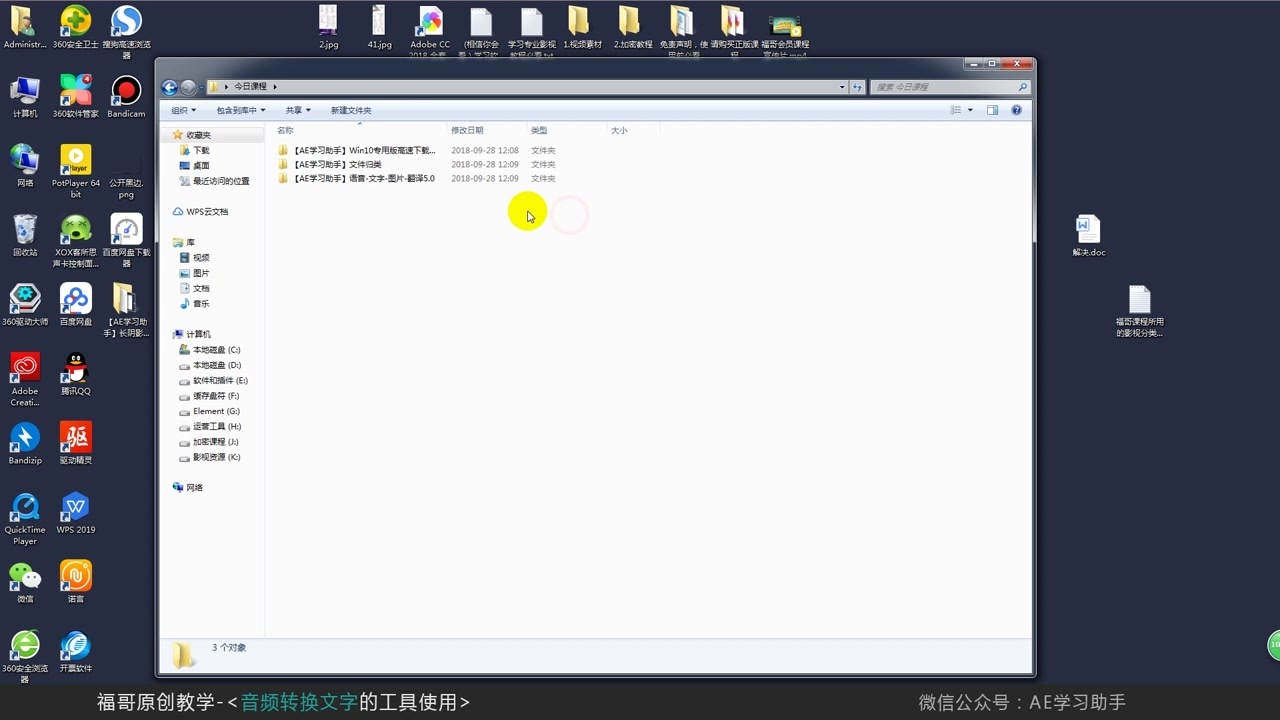Viewport: 1280px width, 720px height.
Task: Select the 计算机 desktop icon
Action: [x=25, y=97]
